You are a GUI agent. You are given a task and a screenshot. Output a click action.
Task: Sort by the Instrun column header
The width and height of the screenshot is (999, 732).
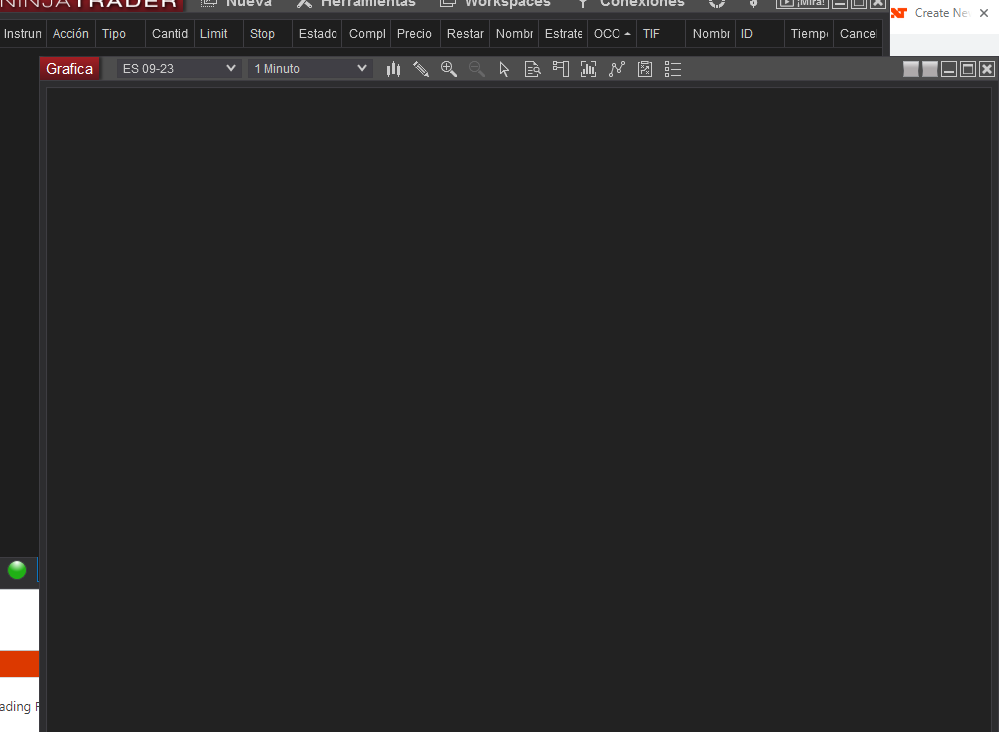coord(22,34)
